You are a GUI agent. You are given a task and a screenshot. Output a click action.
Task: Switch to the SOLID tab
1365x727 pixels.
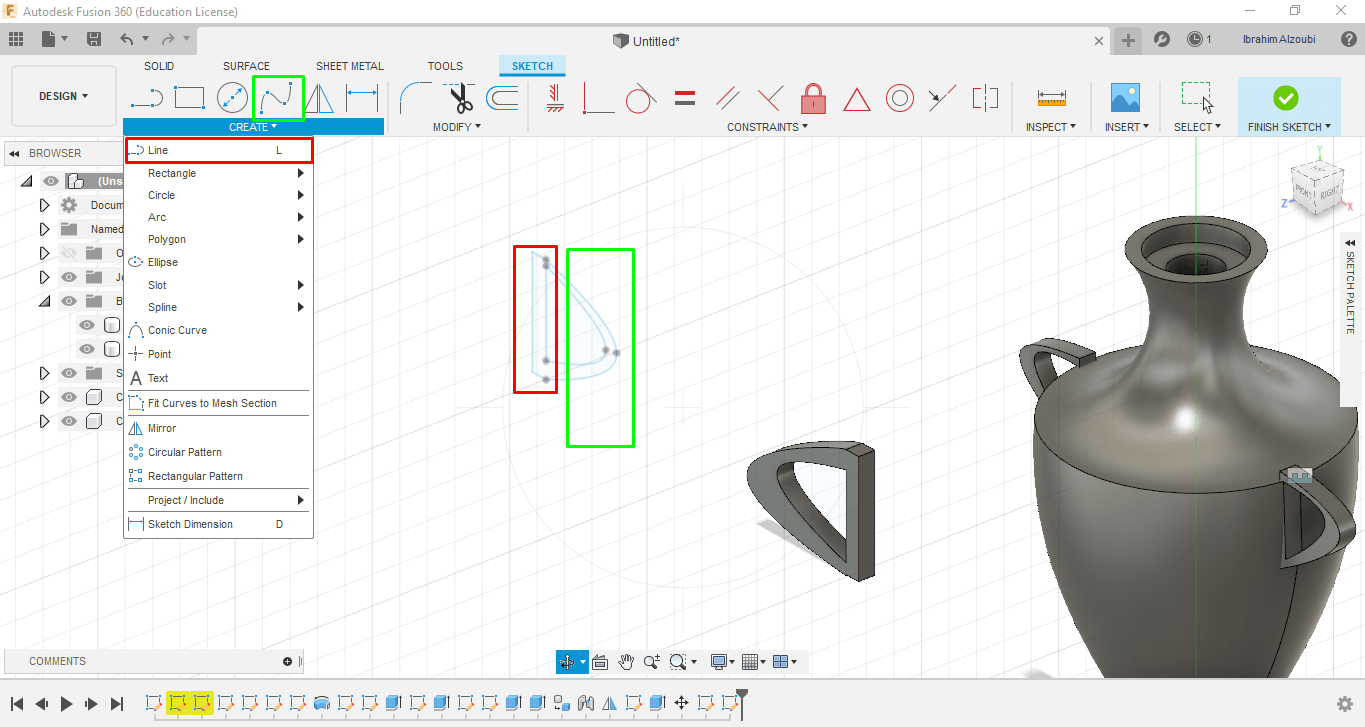click(159, 66)
